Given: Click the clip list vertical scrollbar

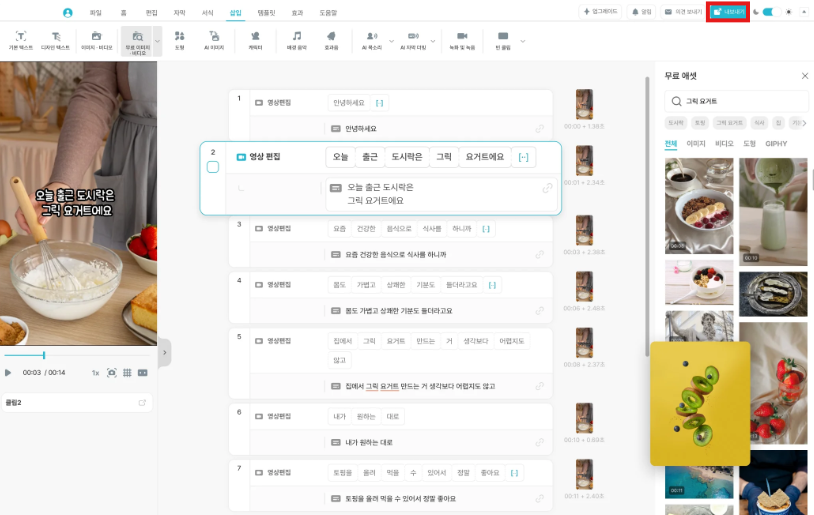Looking at the screenshot, I should pos(647,217).
